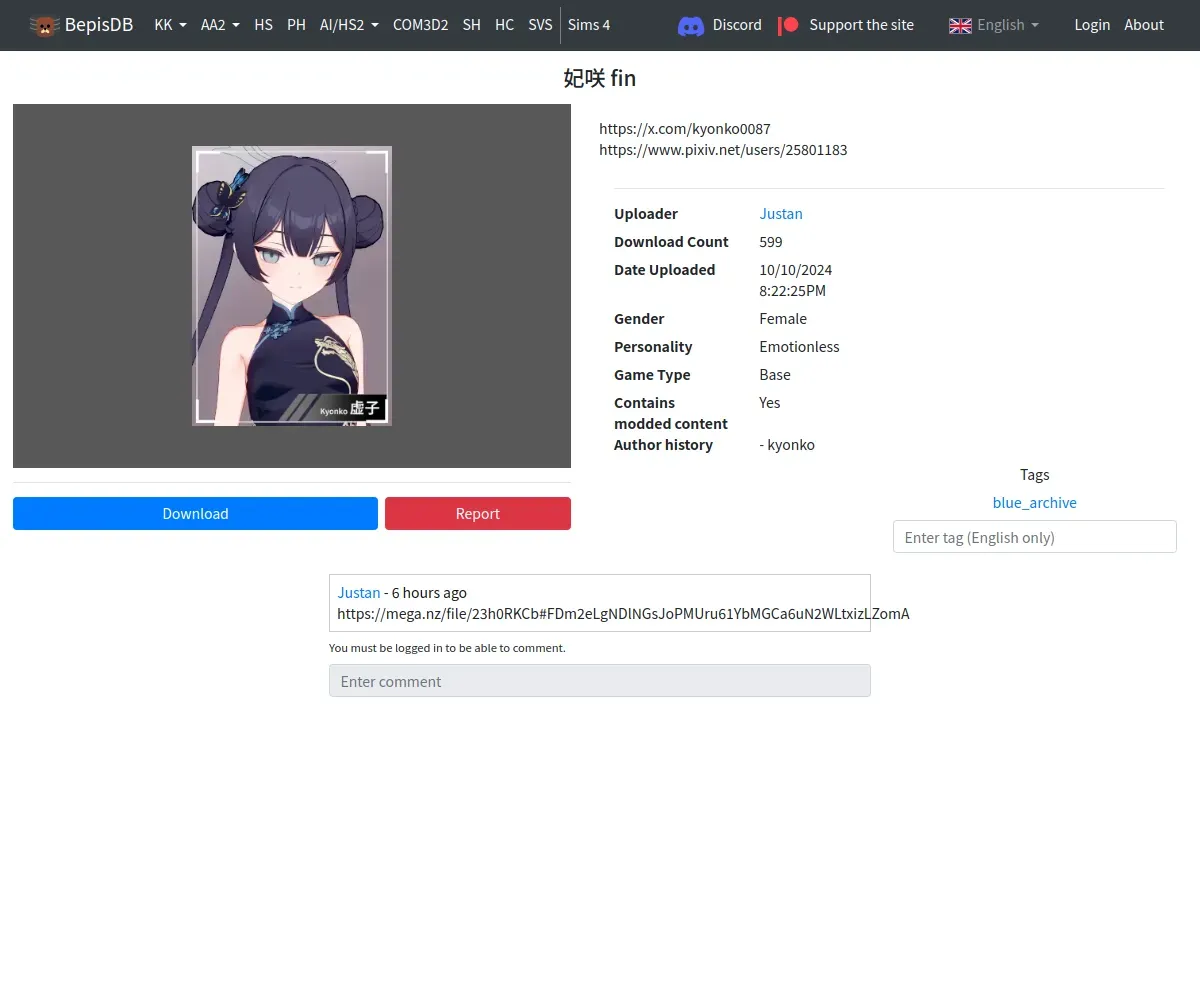Viewport: 1200px width, 1000px height.
Task: Click the download count value 599
Action: 771,241
